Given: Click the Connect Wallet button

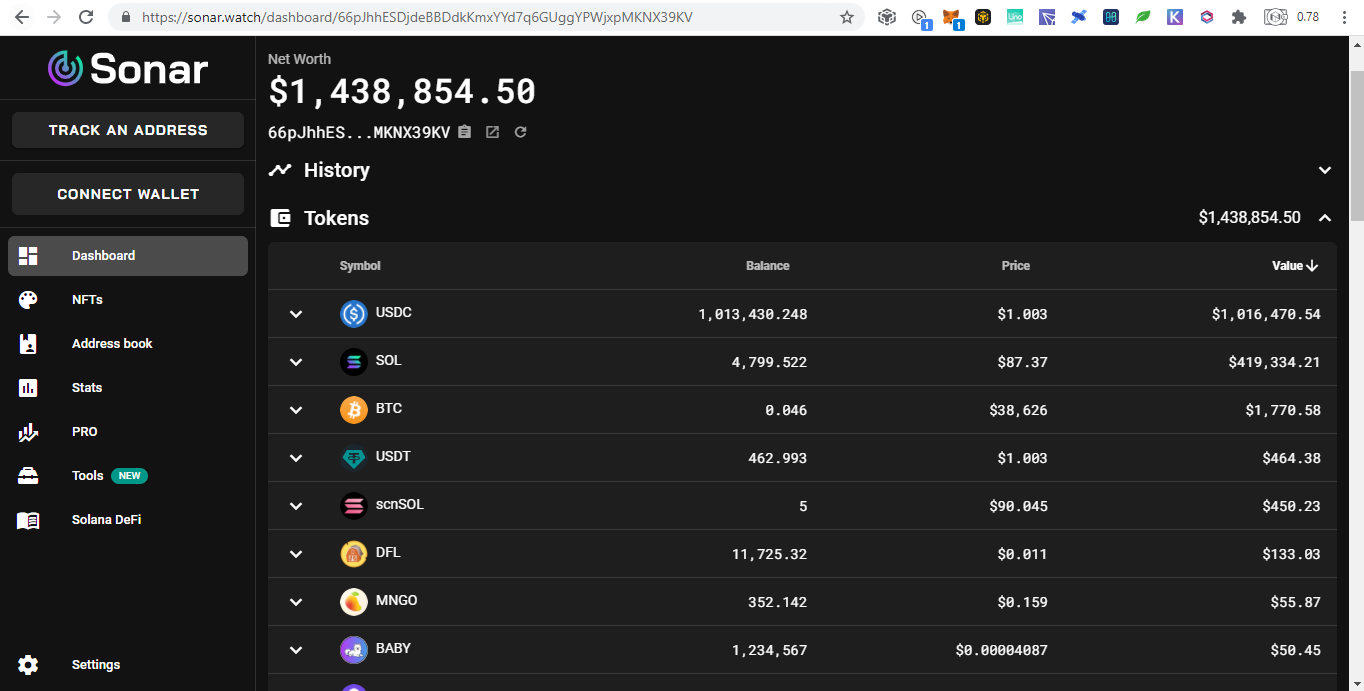Looking at the screenshot, I should click(x=128, y=194).
